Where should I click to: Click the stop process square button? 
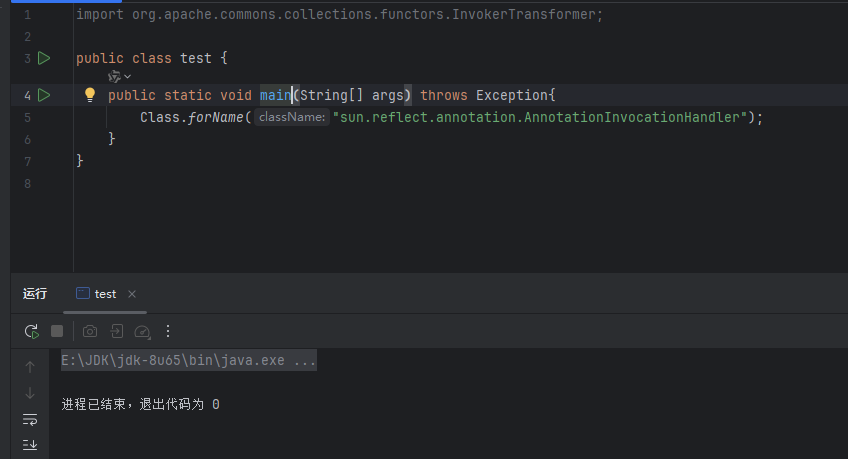pos(57,331)
